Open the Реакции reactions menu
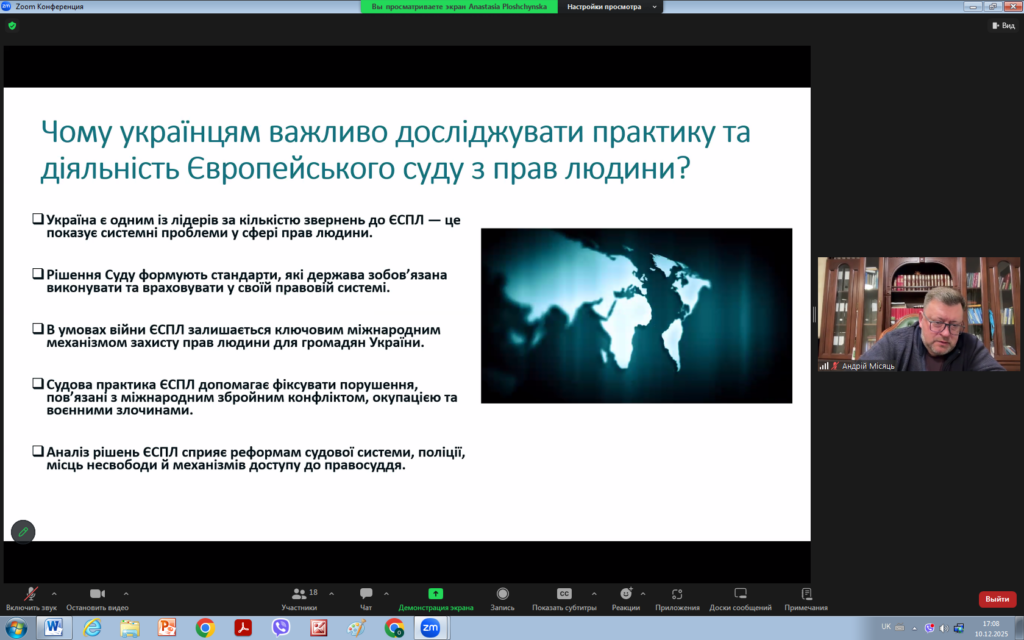The height and width of the screenshot is (640, 1024). click(625, 594)
